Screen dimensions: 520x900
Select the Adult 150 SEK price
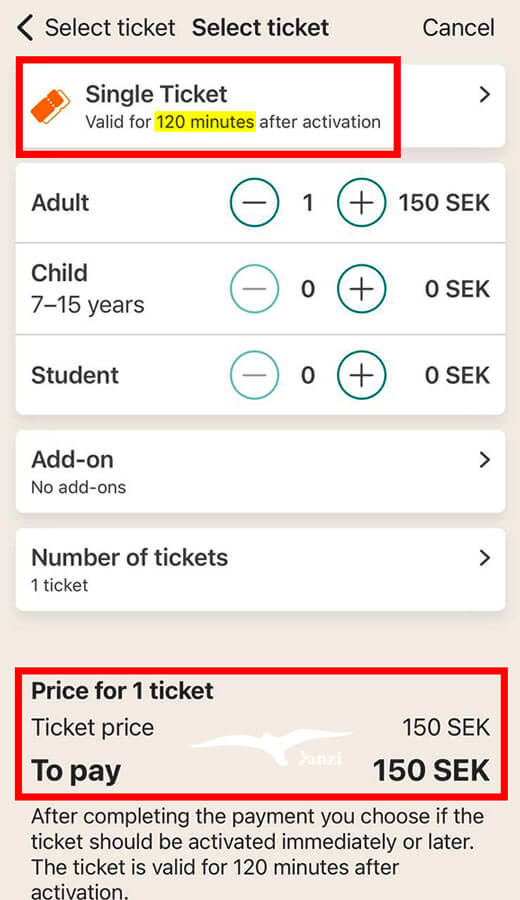click(x=444, y=203)
